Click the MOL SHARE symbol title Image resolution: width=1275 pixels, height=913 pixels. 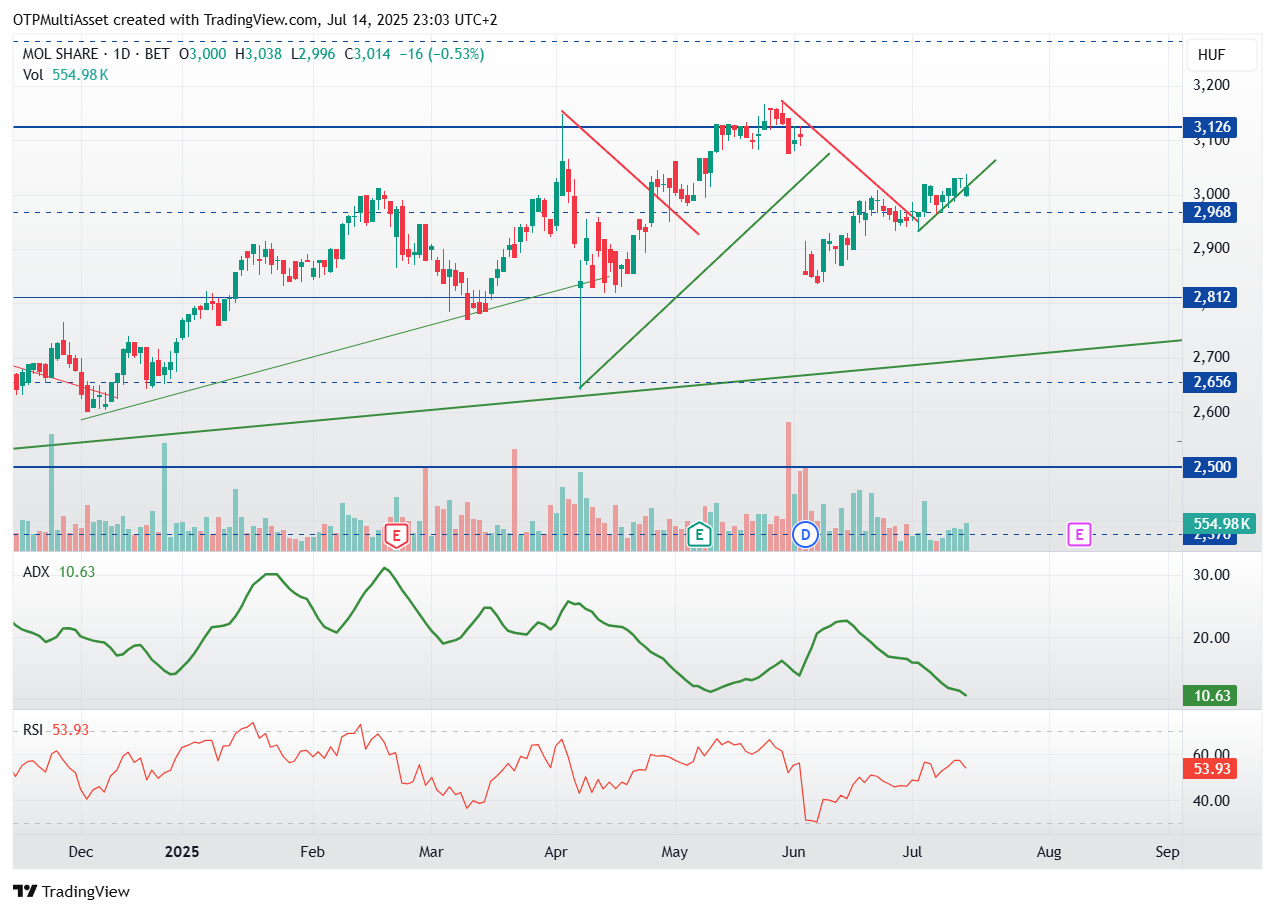click(61, 54)
